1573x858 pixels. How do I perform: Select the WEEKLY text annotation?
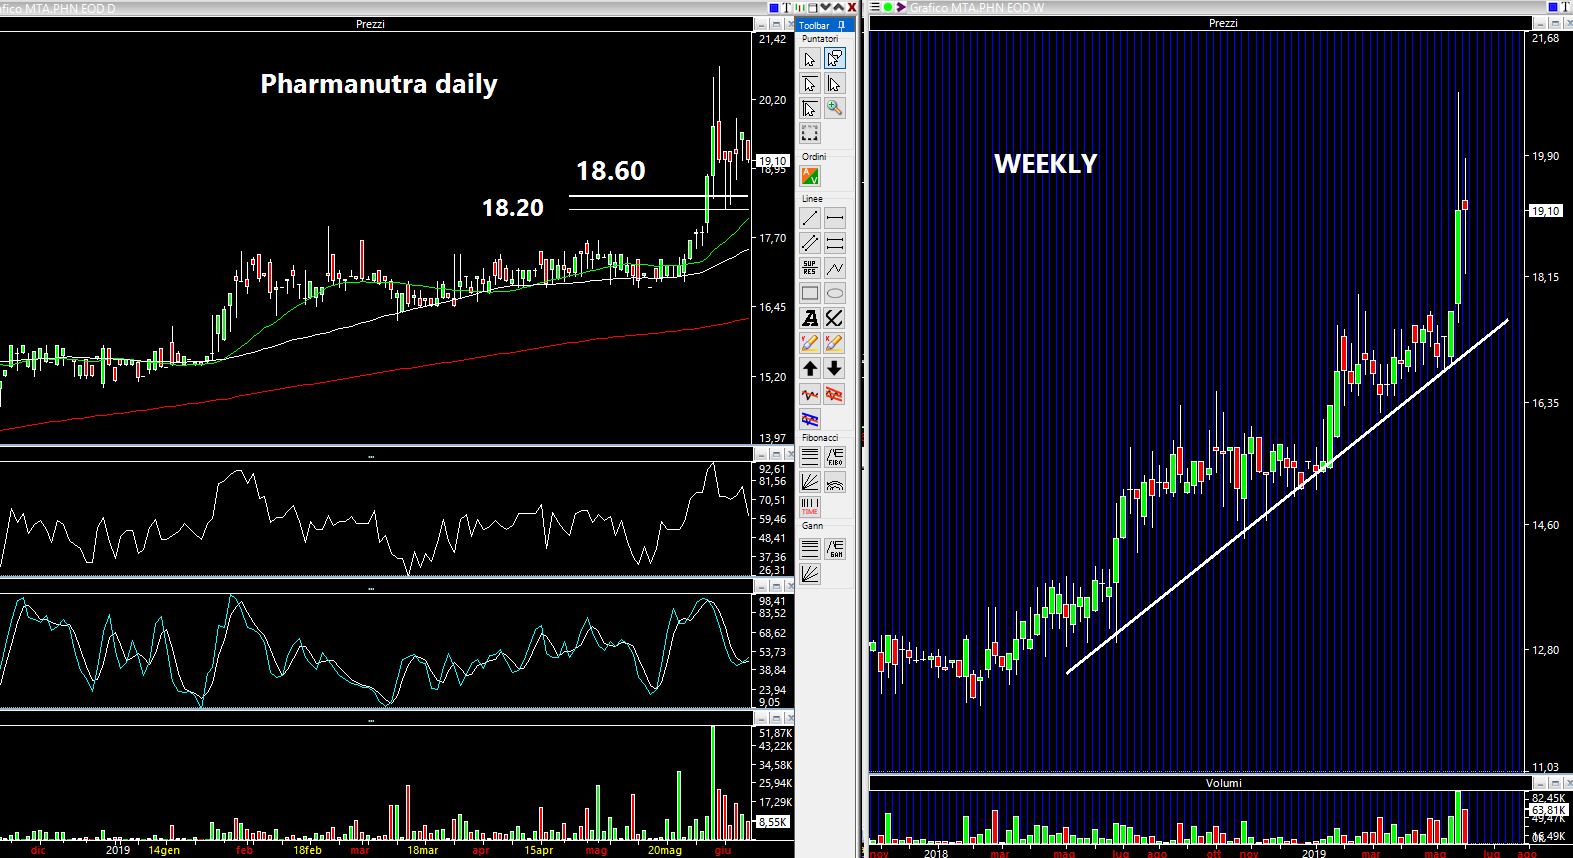coord(1046,164)
